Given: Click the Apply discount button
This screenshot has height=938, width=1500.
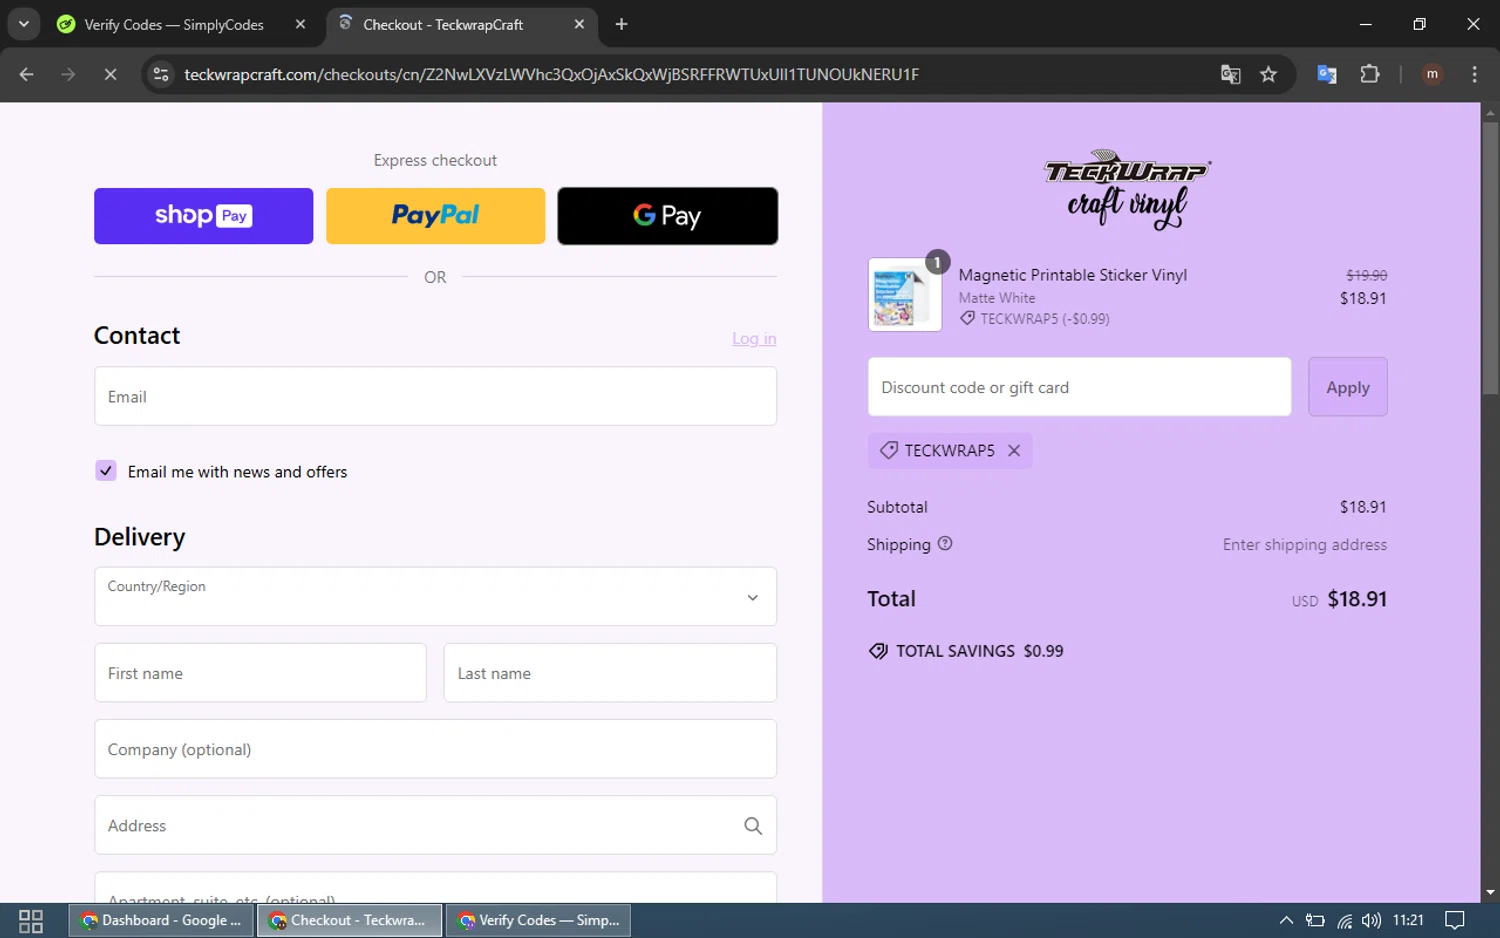Looking at the screenshot, I should pyautogui.click(x=1347, y=387).
